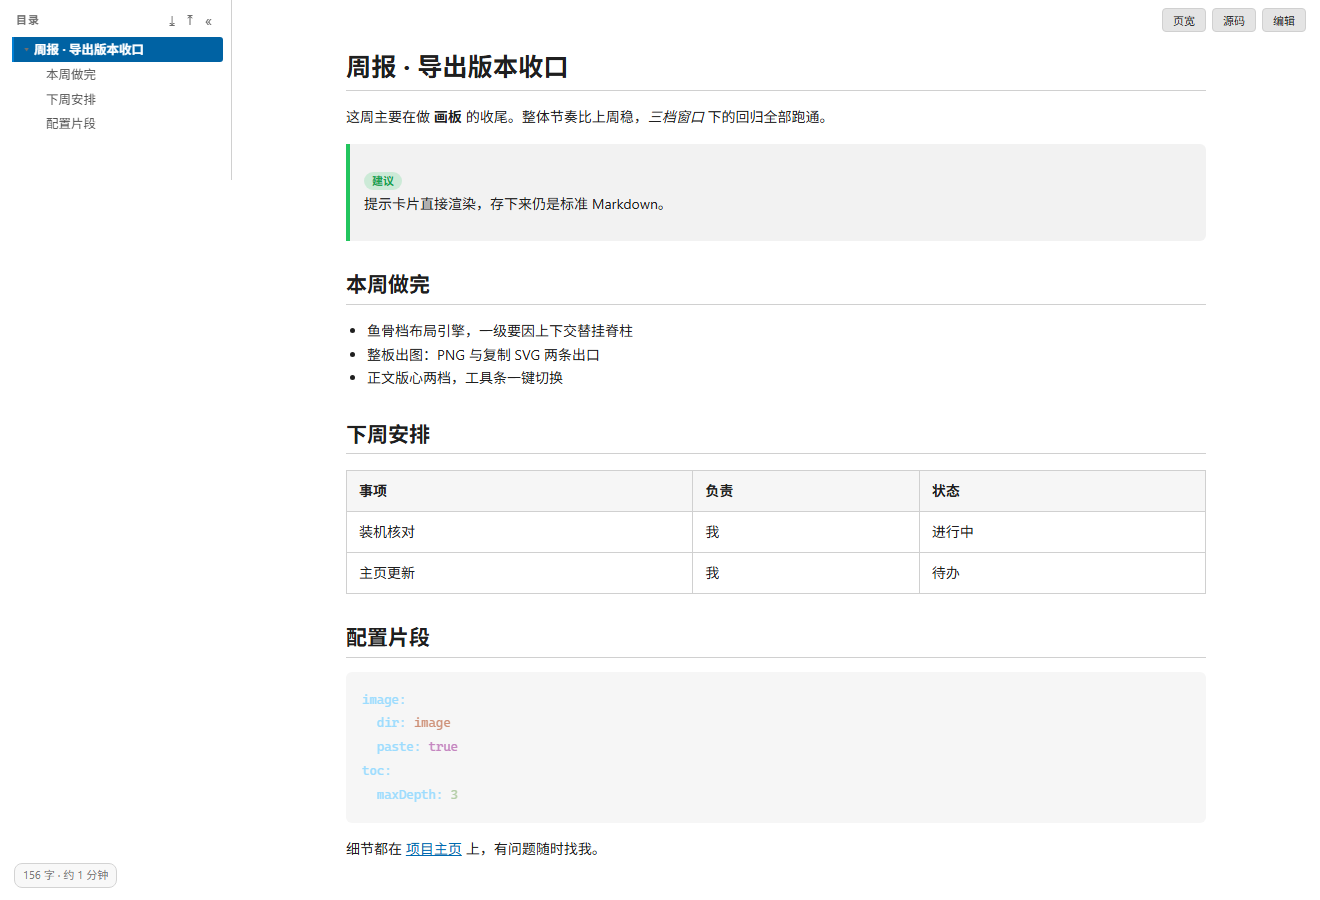The height and width of the screenshot is (900, 1320).
Task: Click the bold word 画板 in the intro
Action: tap(448, 117)
